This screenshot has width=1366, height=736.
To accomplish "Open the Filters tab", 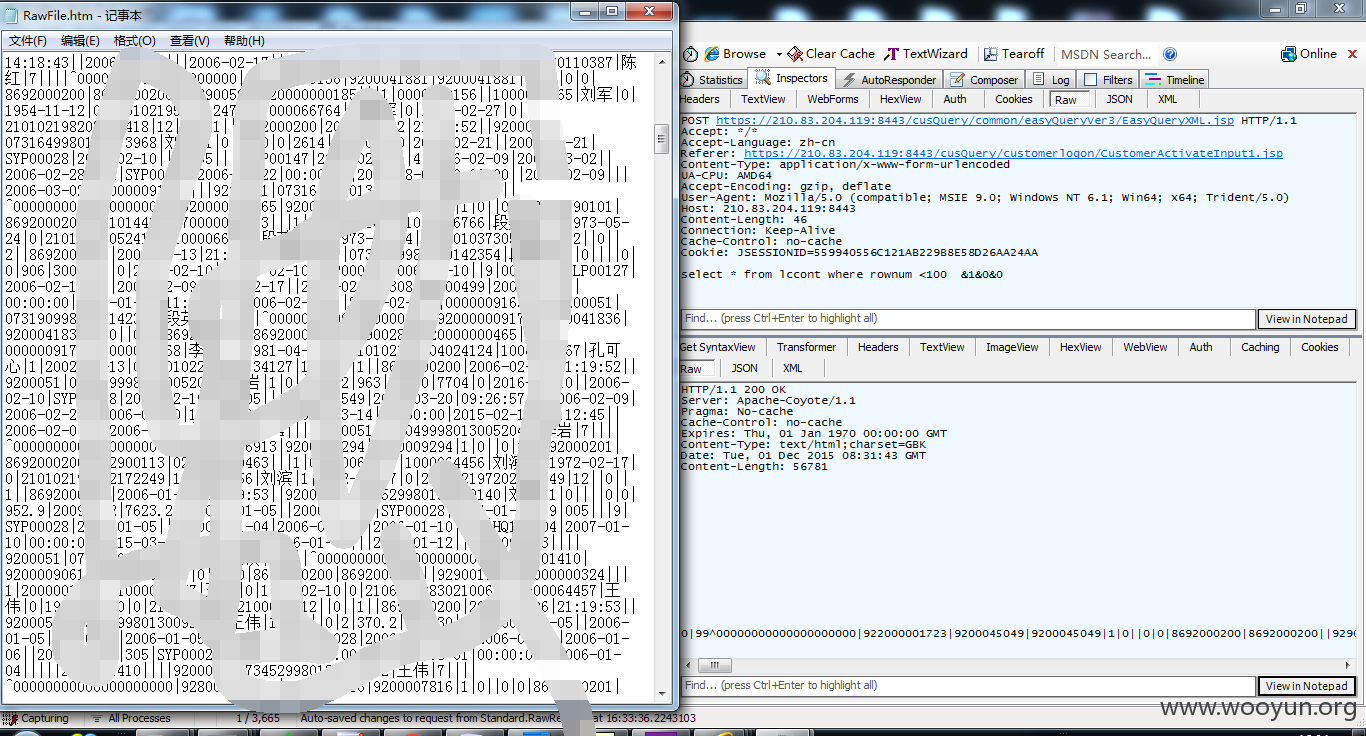I will [1108, 80].
